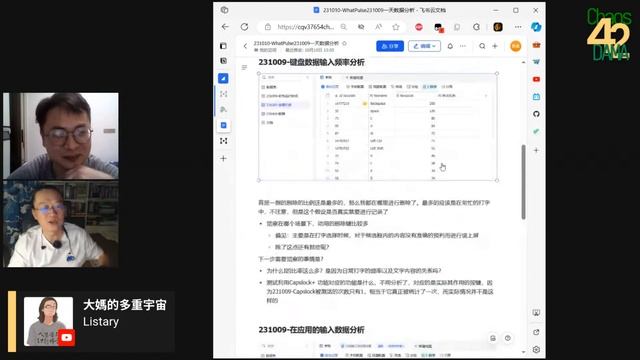Open the YouTube icon in Edge sidebar
This screenshot has width=640, height=360.
(x=536, y=79)
